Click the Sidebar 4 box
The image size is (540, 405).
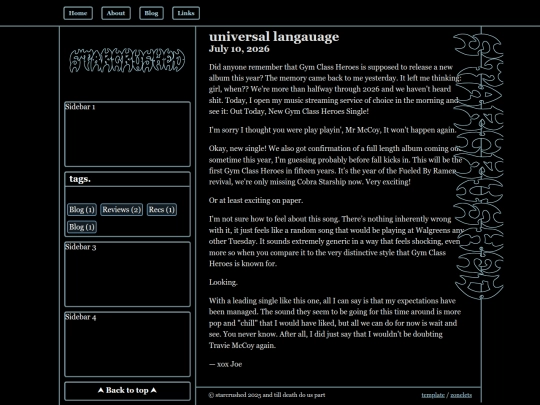[x=127, y=344]
